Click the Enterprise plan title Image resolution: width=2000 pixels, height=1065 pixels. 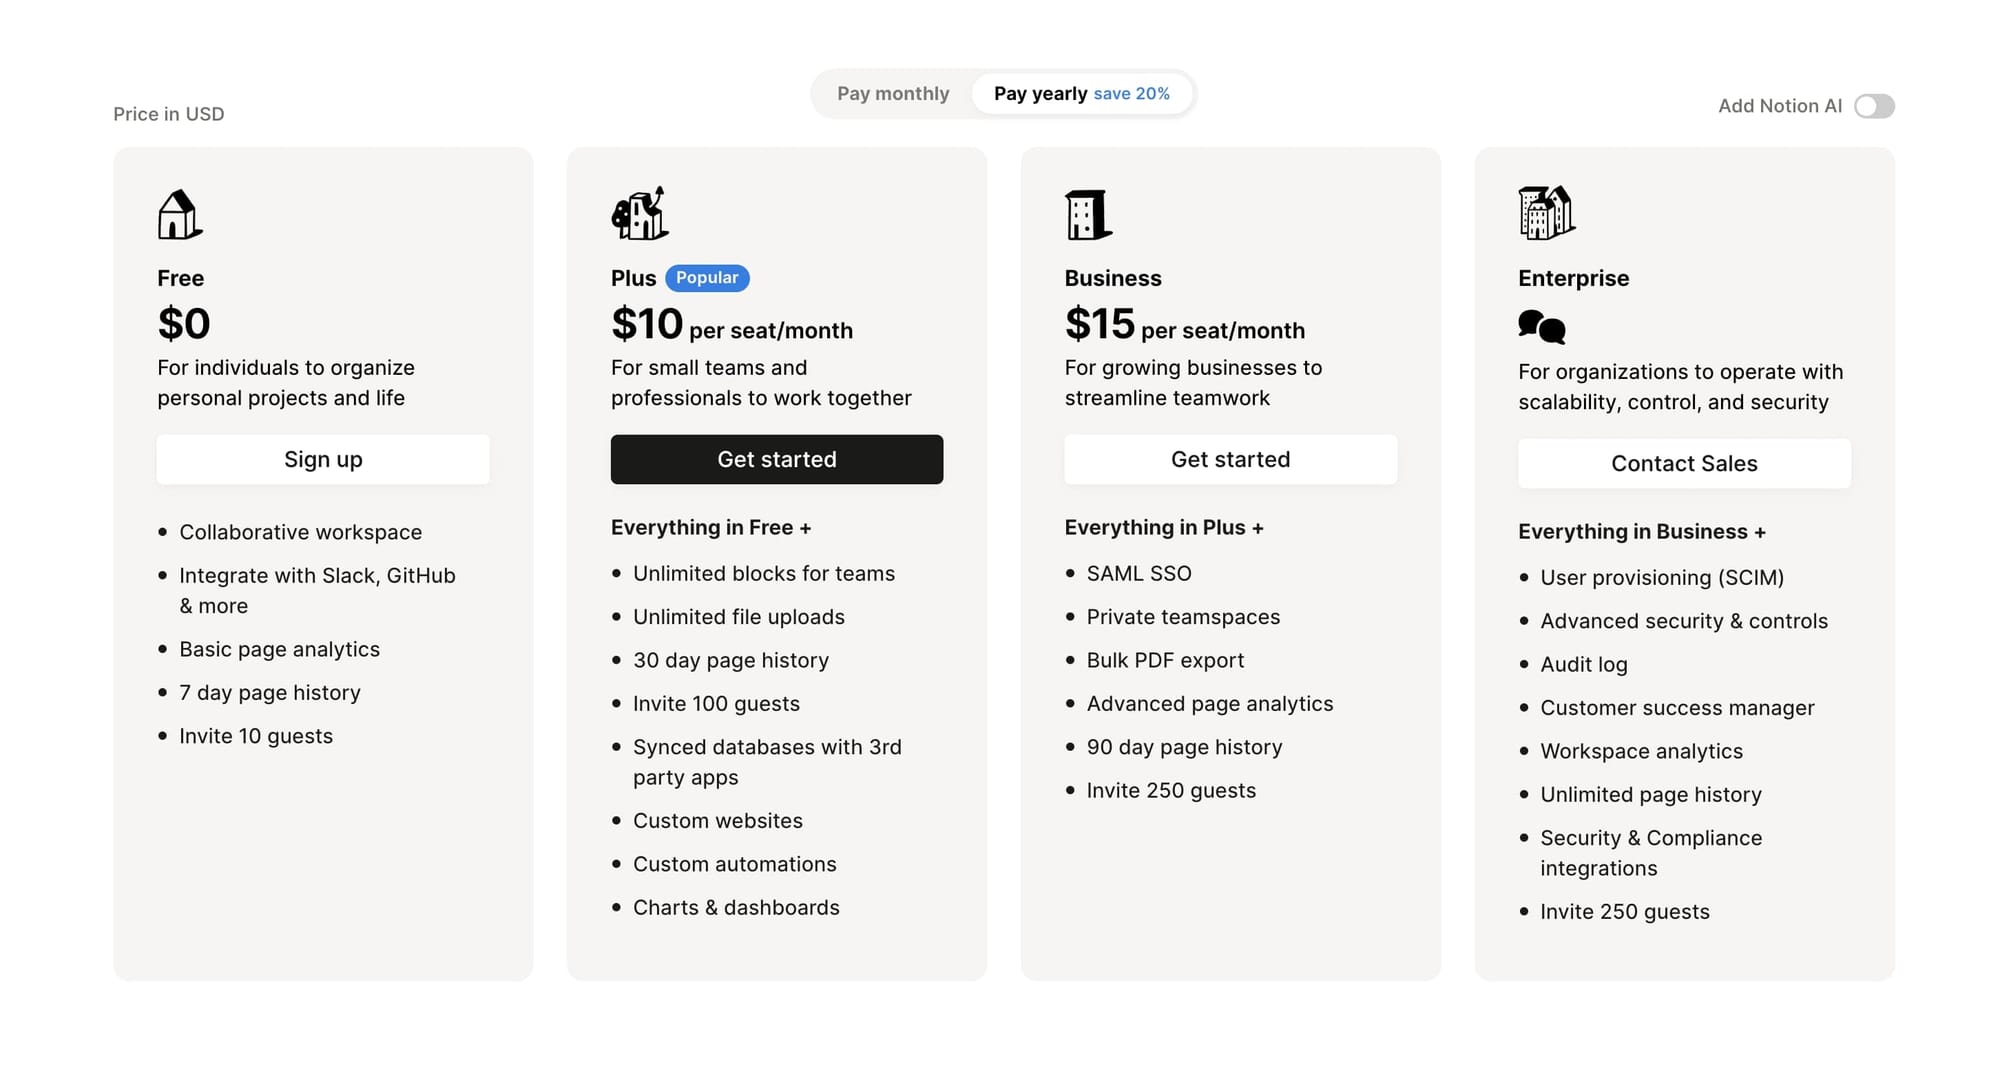coord(1573,278)
